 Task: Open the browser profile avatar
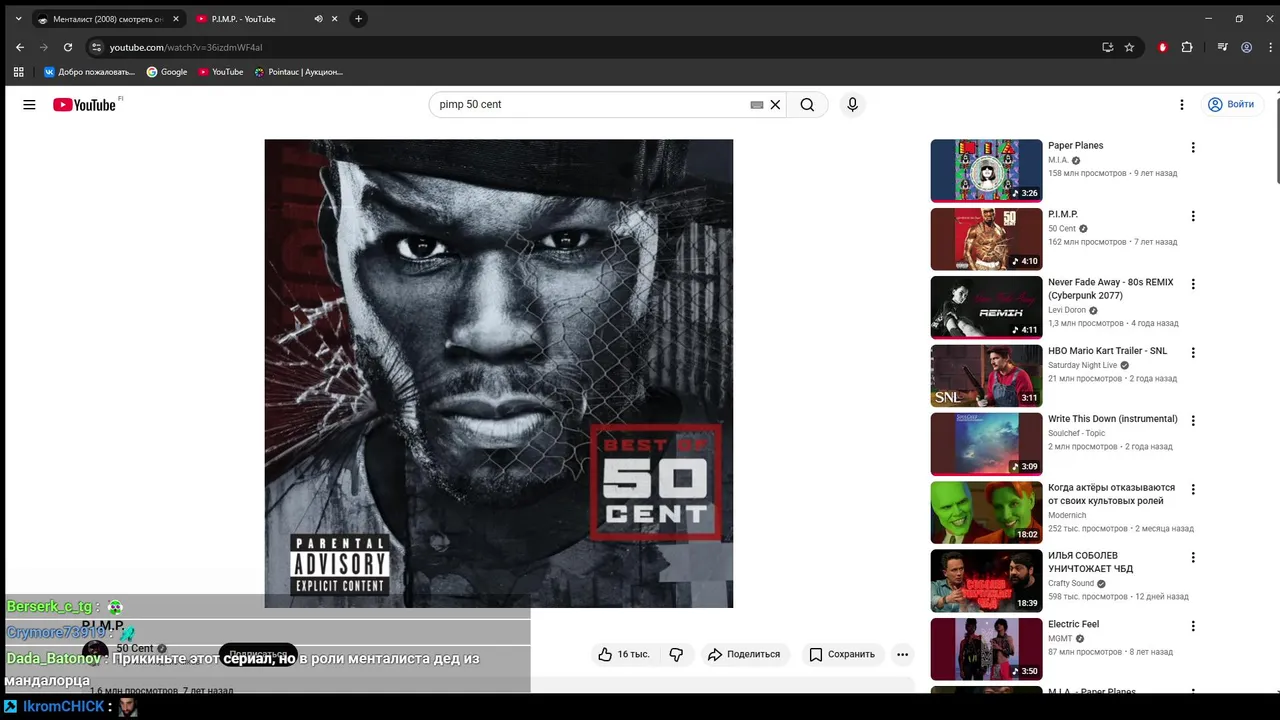pos(1246,47)
